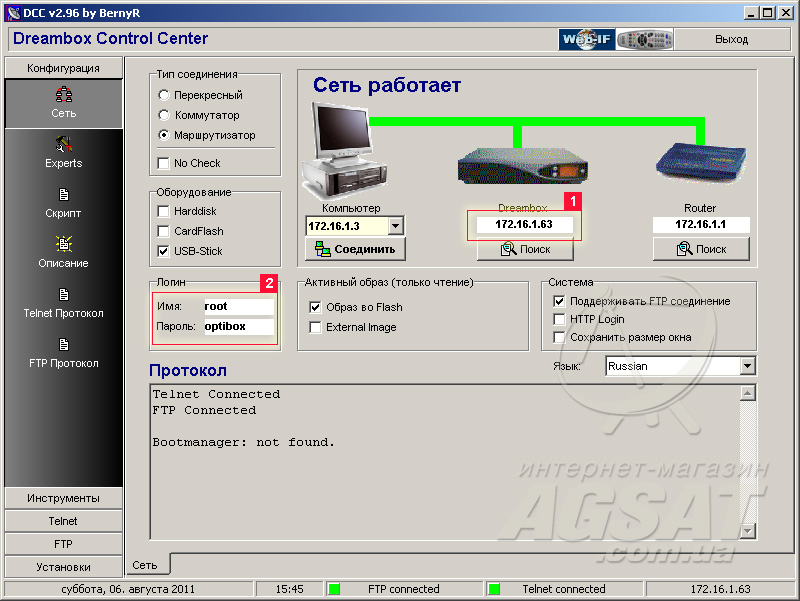This screenshot has width=800, height=601.
Task: Check the External Image option
Action: pos(316,327)
